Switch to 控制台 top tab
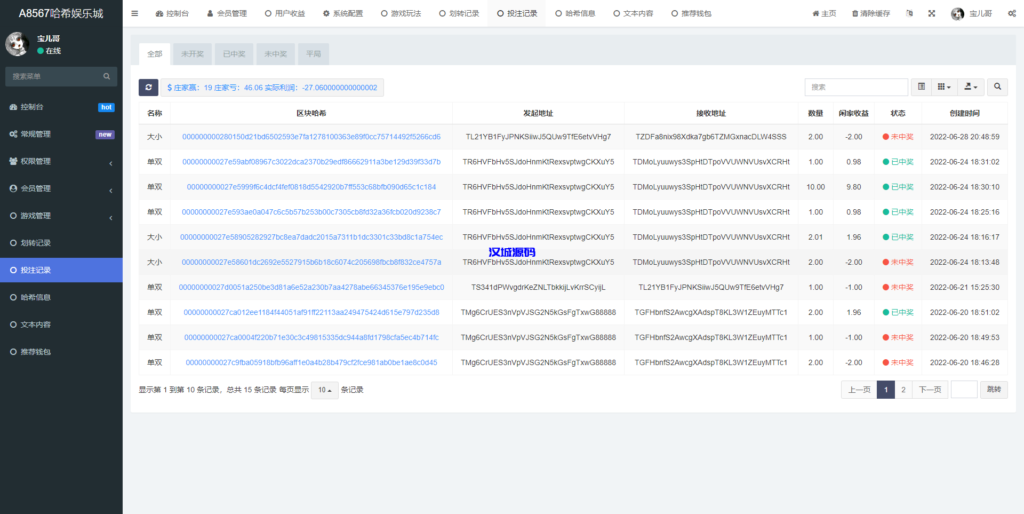This screenshot has width=1024, height=514. (x=172, y=13)
